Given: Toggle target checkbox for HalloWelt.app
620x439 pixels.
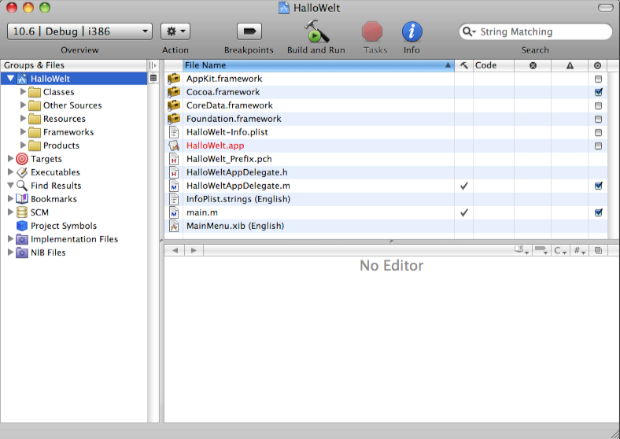Looking at the screenshot, I should click(598, 146).
